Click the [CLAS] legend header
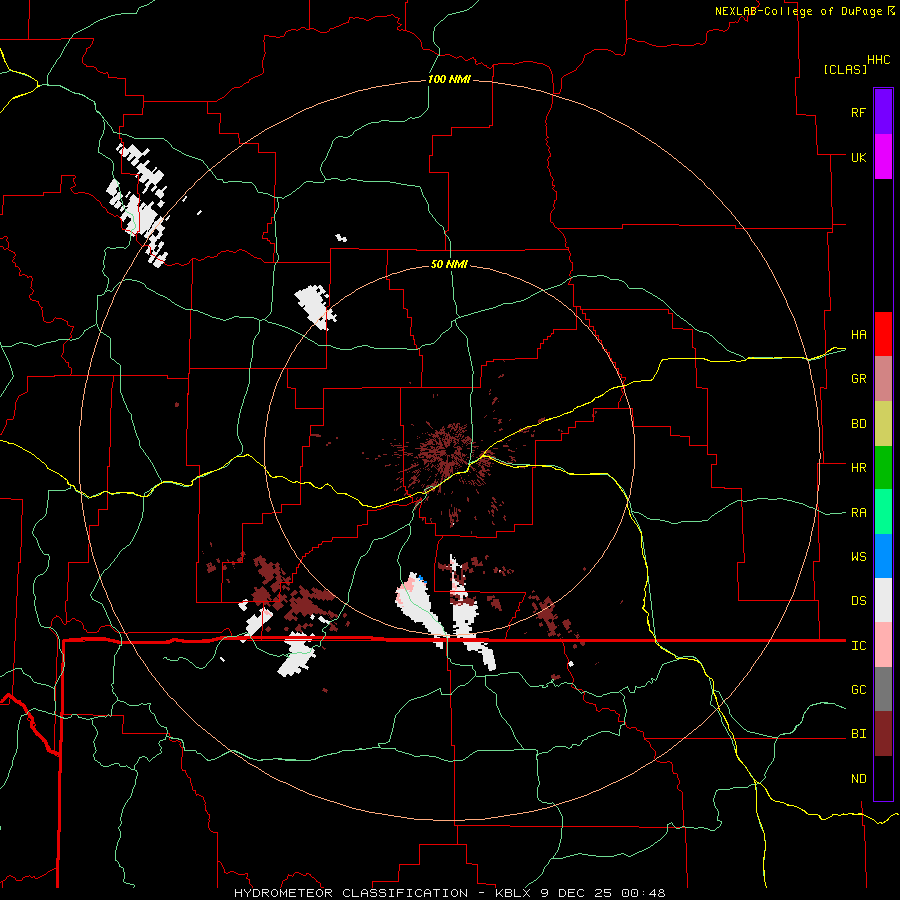 pos(845,69)
